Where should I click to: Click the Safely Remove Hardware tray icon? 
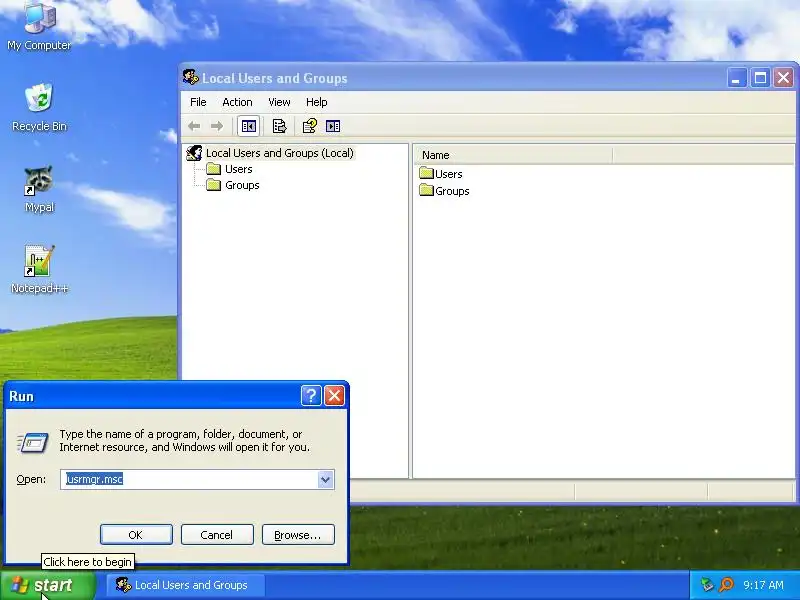click(707, 584)
